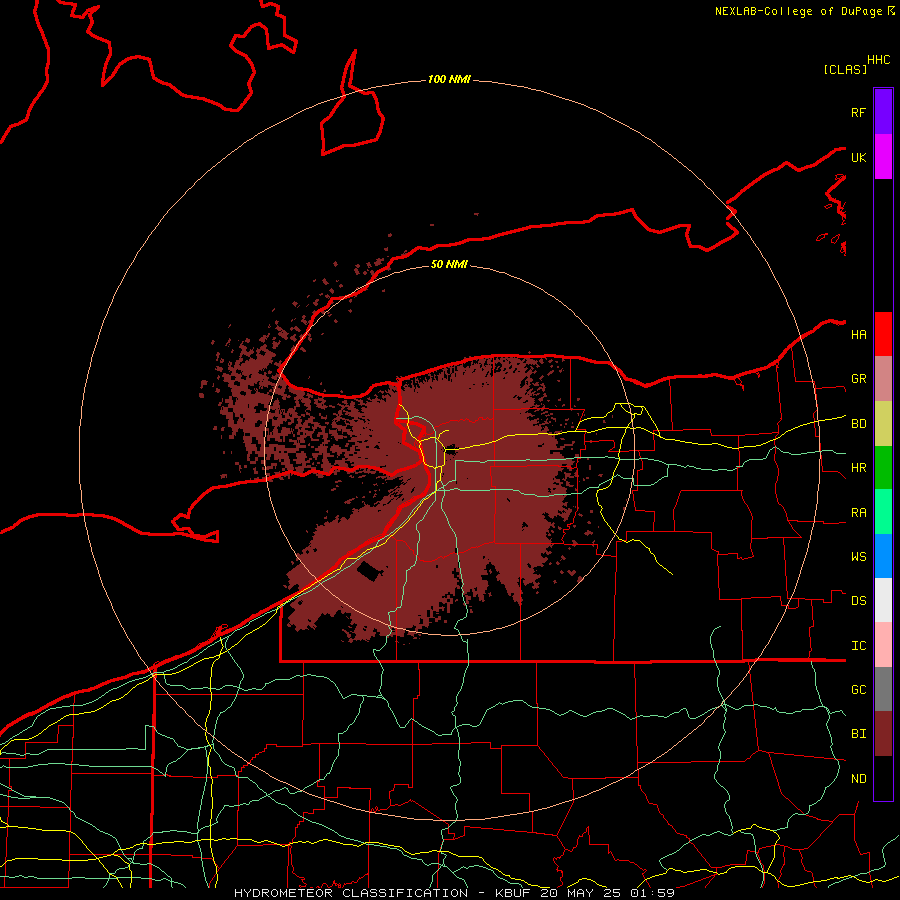
Task: Click the KBUF station identifier
Action: (513, 893)
